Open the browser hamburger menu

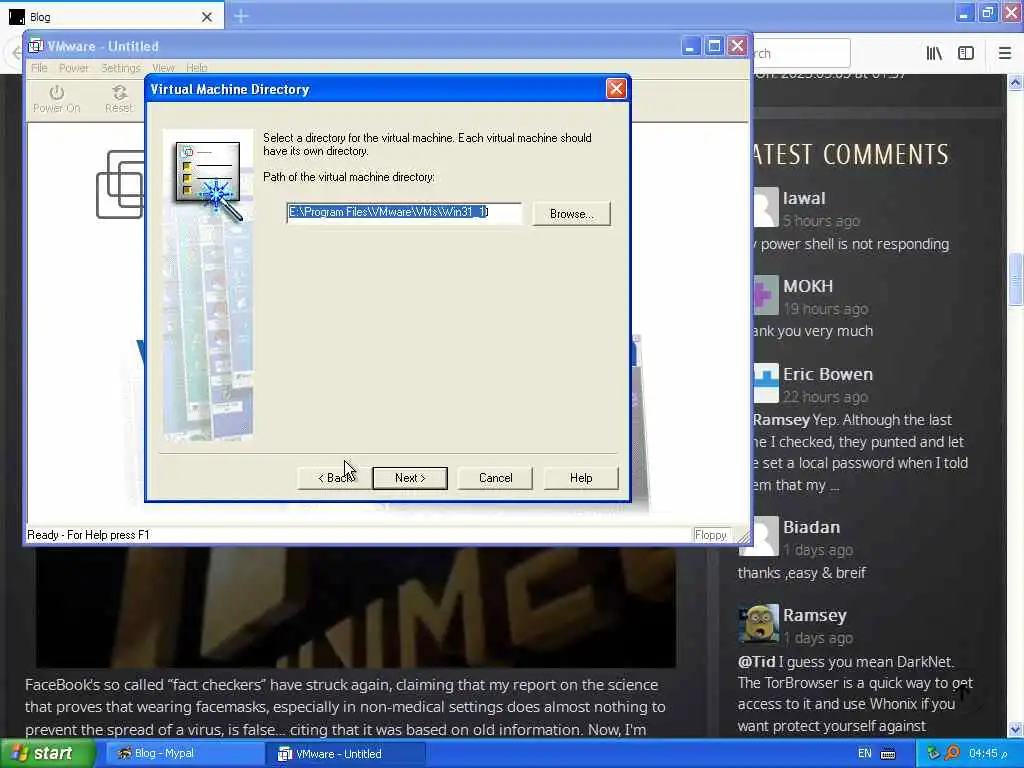[x=1005, y=54]
